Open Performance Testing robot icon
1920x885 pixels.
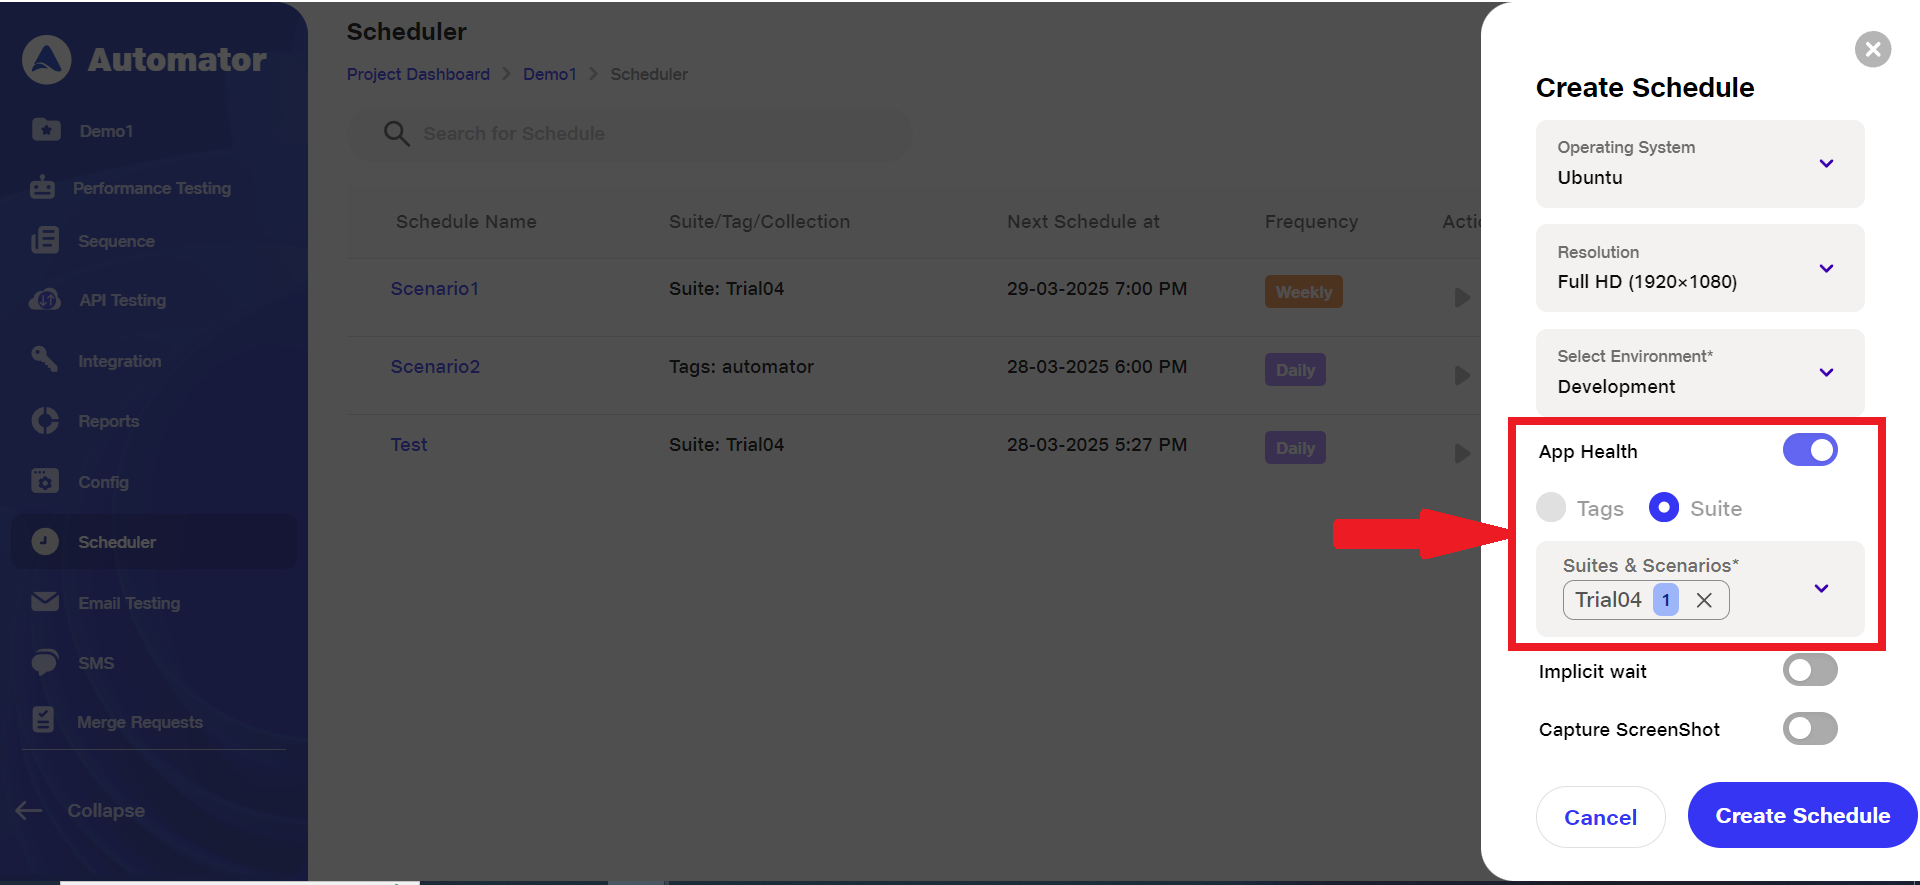pos(43,187)
